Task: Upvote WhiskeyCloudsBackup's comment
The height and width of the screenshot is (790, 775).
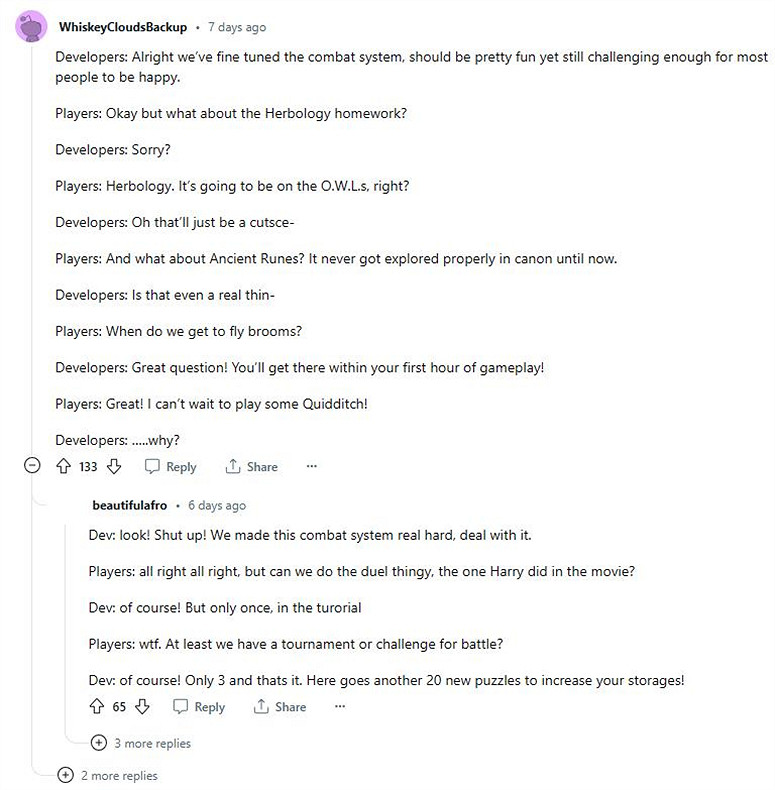Action: pos(64,466)
